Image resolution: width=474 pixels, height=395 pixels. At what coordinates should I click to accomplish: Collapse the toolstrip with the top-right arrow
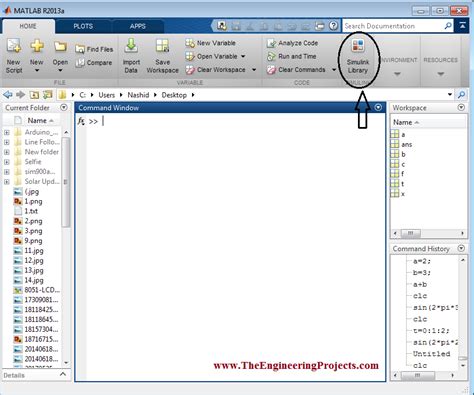pyautogui.click(x=462, y=25)
